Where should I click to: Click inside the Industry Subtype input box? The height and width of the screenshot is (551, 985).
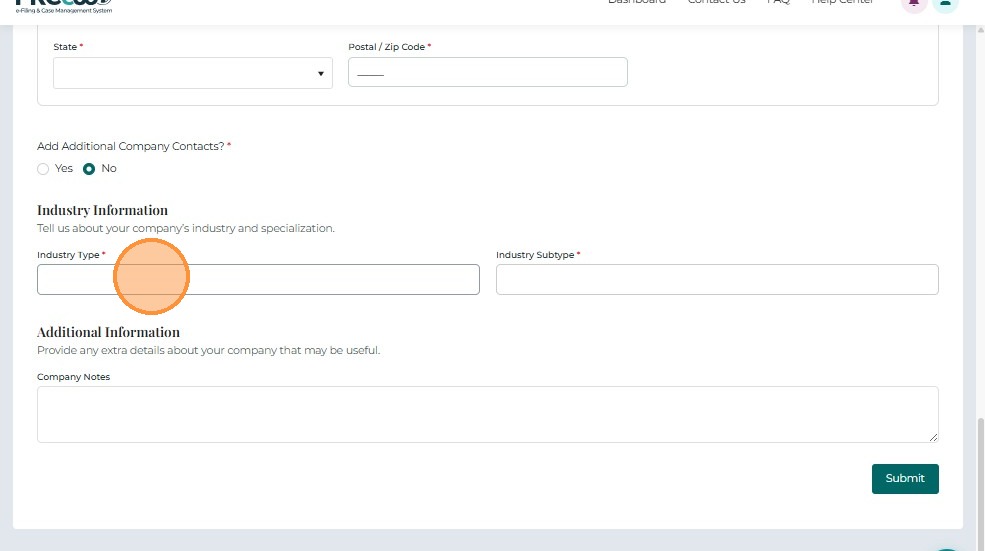[717, 280]
